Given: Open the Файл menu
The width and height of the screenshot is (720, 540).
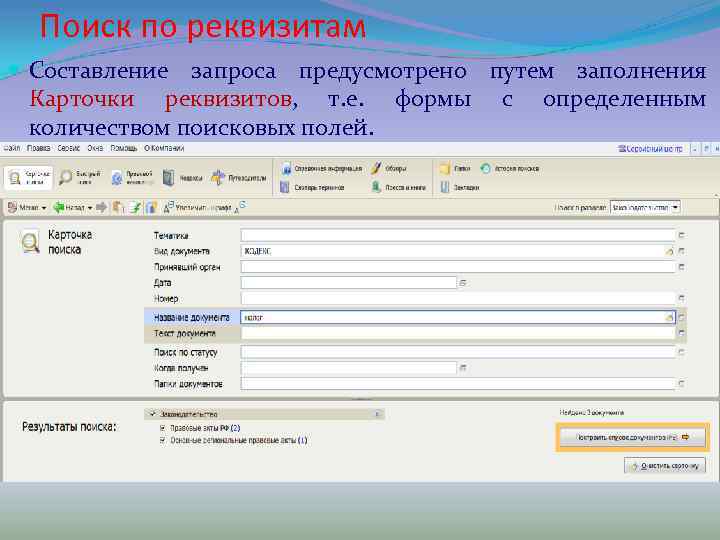Looking at the screenshot, I should [x=11, y=148].
